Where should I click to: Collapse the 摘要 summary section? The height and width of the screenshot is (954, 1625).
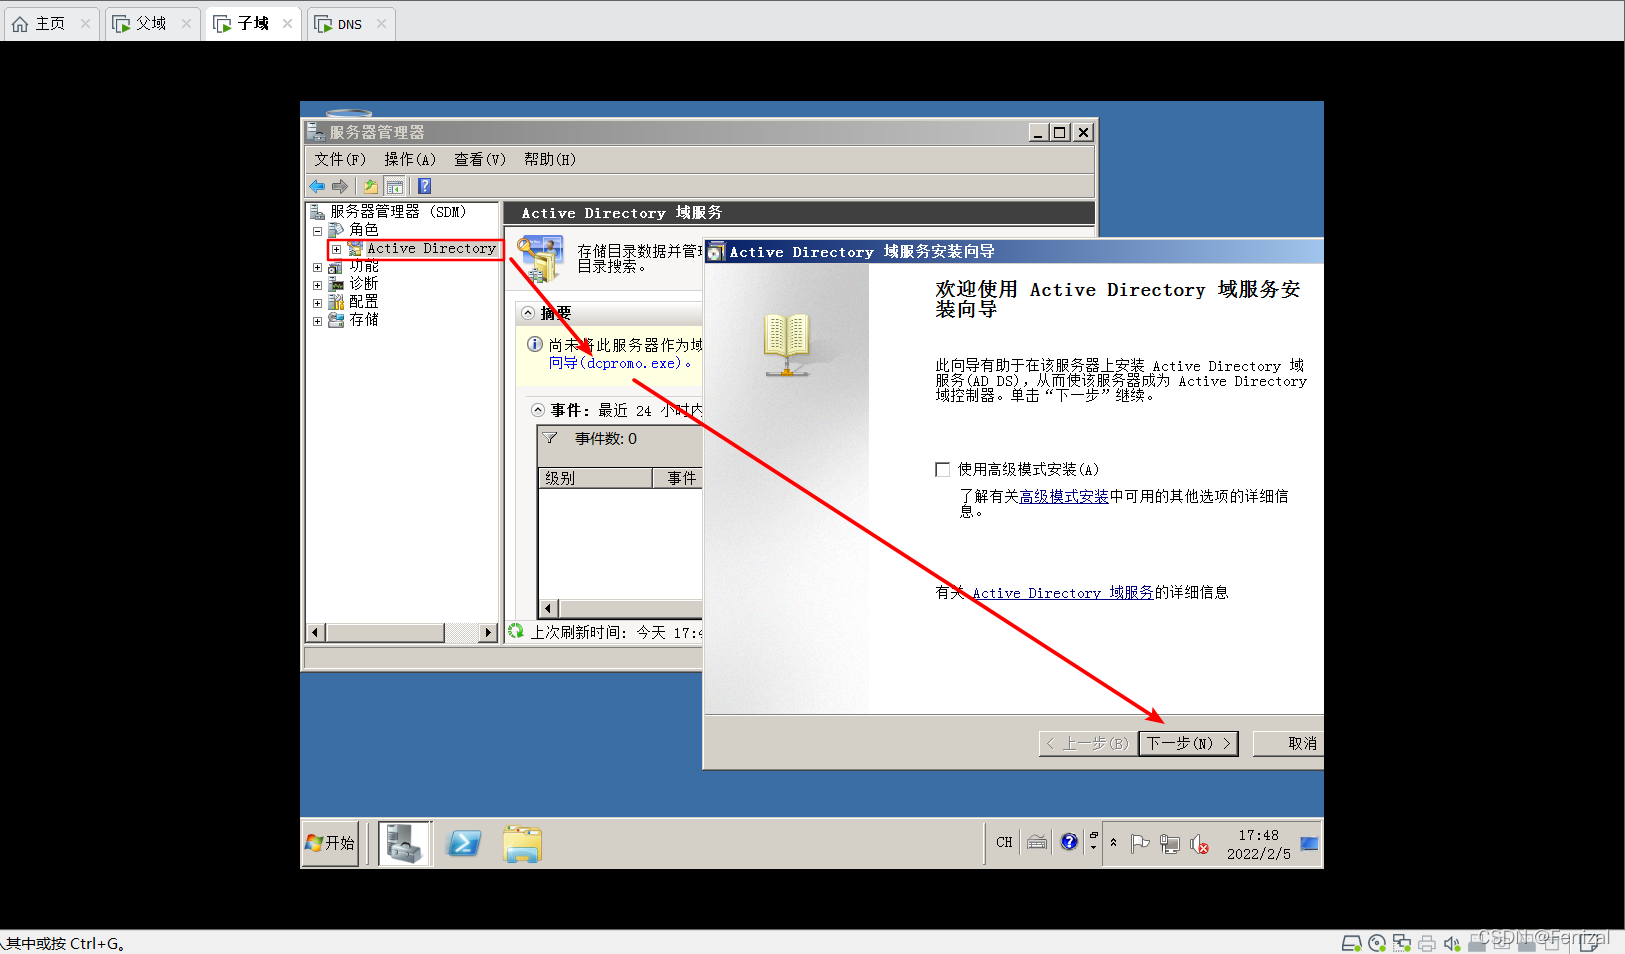pos(528,313)
